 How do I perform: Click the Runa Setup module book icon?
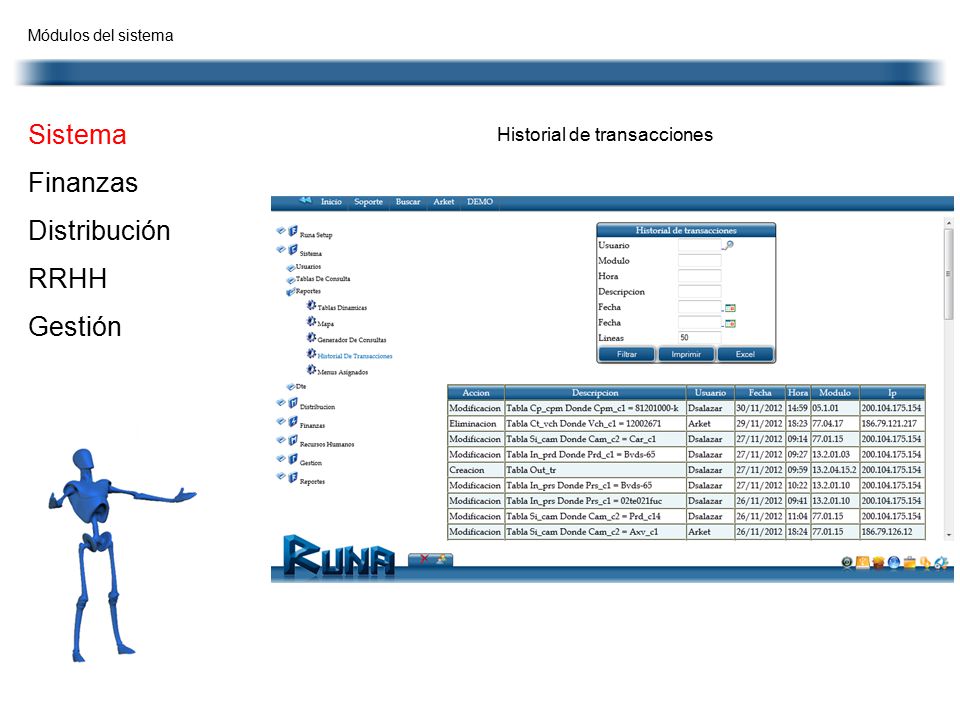pos(293,231)
